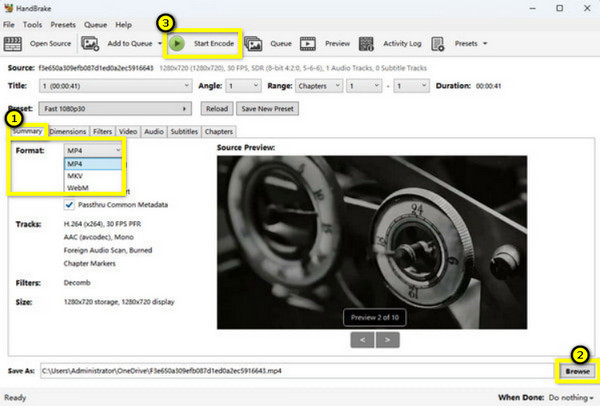Image resolution: width=600 pixels, height=406 pixels.
Task: Click the Presets document icon
Action: coord(438,44)
